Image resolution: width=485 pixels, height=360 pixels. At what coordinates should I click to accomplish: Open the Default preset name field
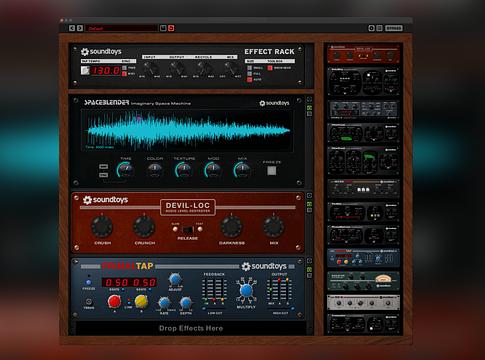[121, 28]
